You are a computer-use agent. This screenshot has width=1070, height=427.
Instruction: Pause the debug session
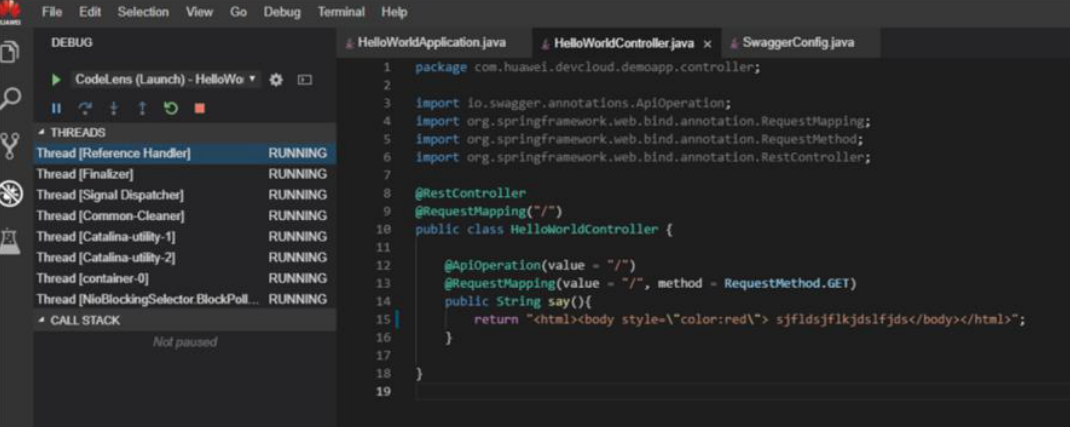pyautogui.click(x=56, y=108)
